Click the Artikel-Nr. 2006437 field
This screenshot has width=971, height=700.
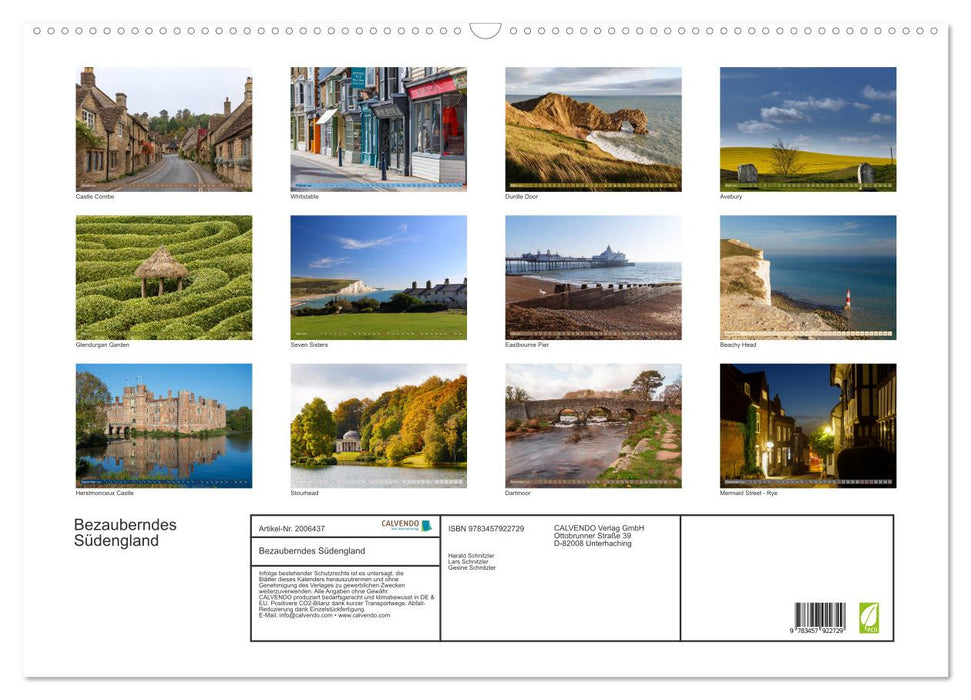tap(291, 528)
